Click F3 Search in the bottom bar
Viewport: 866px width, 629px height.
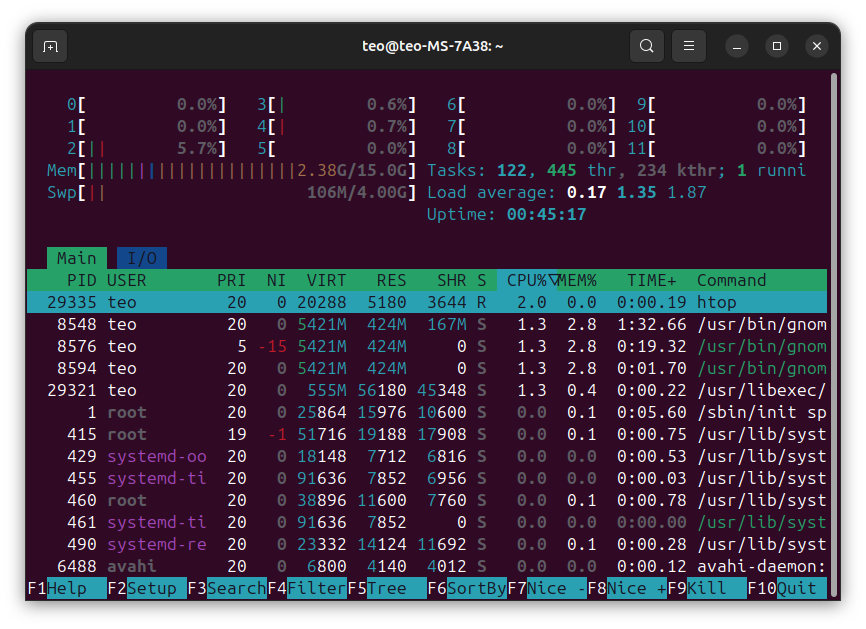coord(227,588)
